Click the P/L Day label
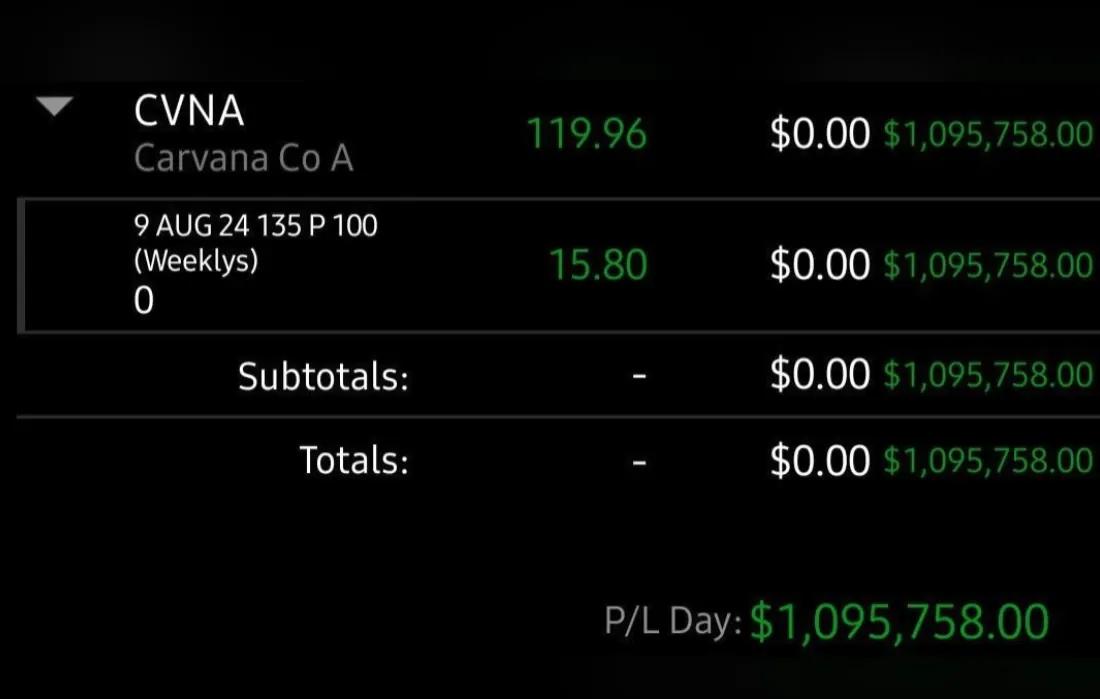Screen dimensions: 1100x699 coord(673,621)
